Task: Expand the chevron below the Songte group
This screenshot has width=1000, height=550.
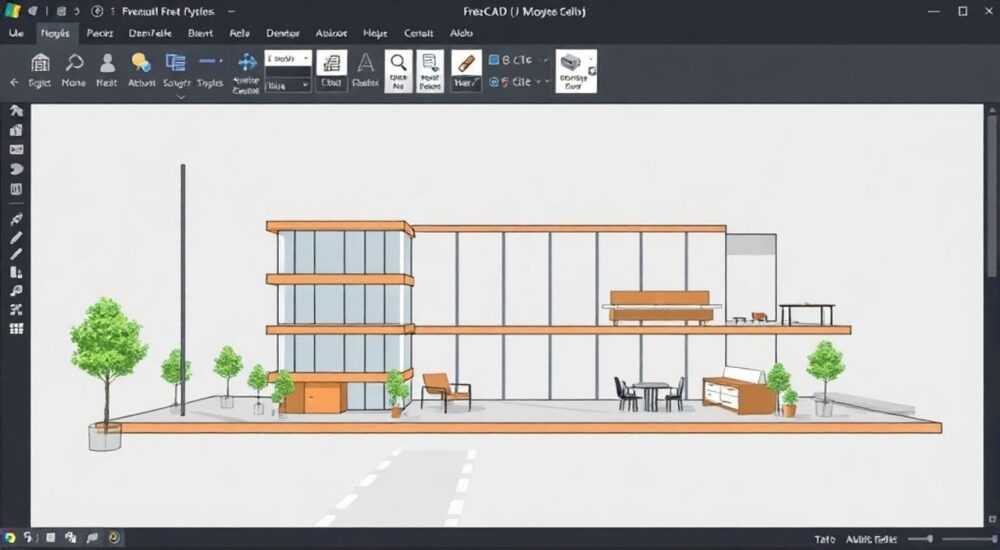Action: (180, 97)
